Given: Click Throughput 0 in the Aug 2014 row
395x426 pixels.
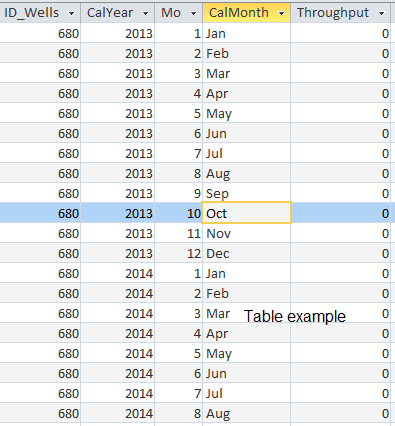Looking at the screenshot, I should coord(340,413).
